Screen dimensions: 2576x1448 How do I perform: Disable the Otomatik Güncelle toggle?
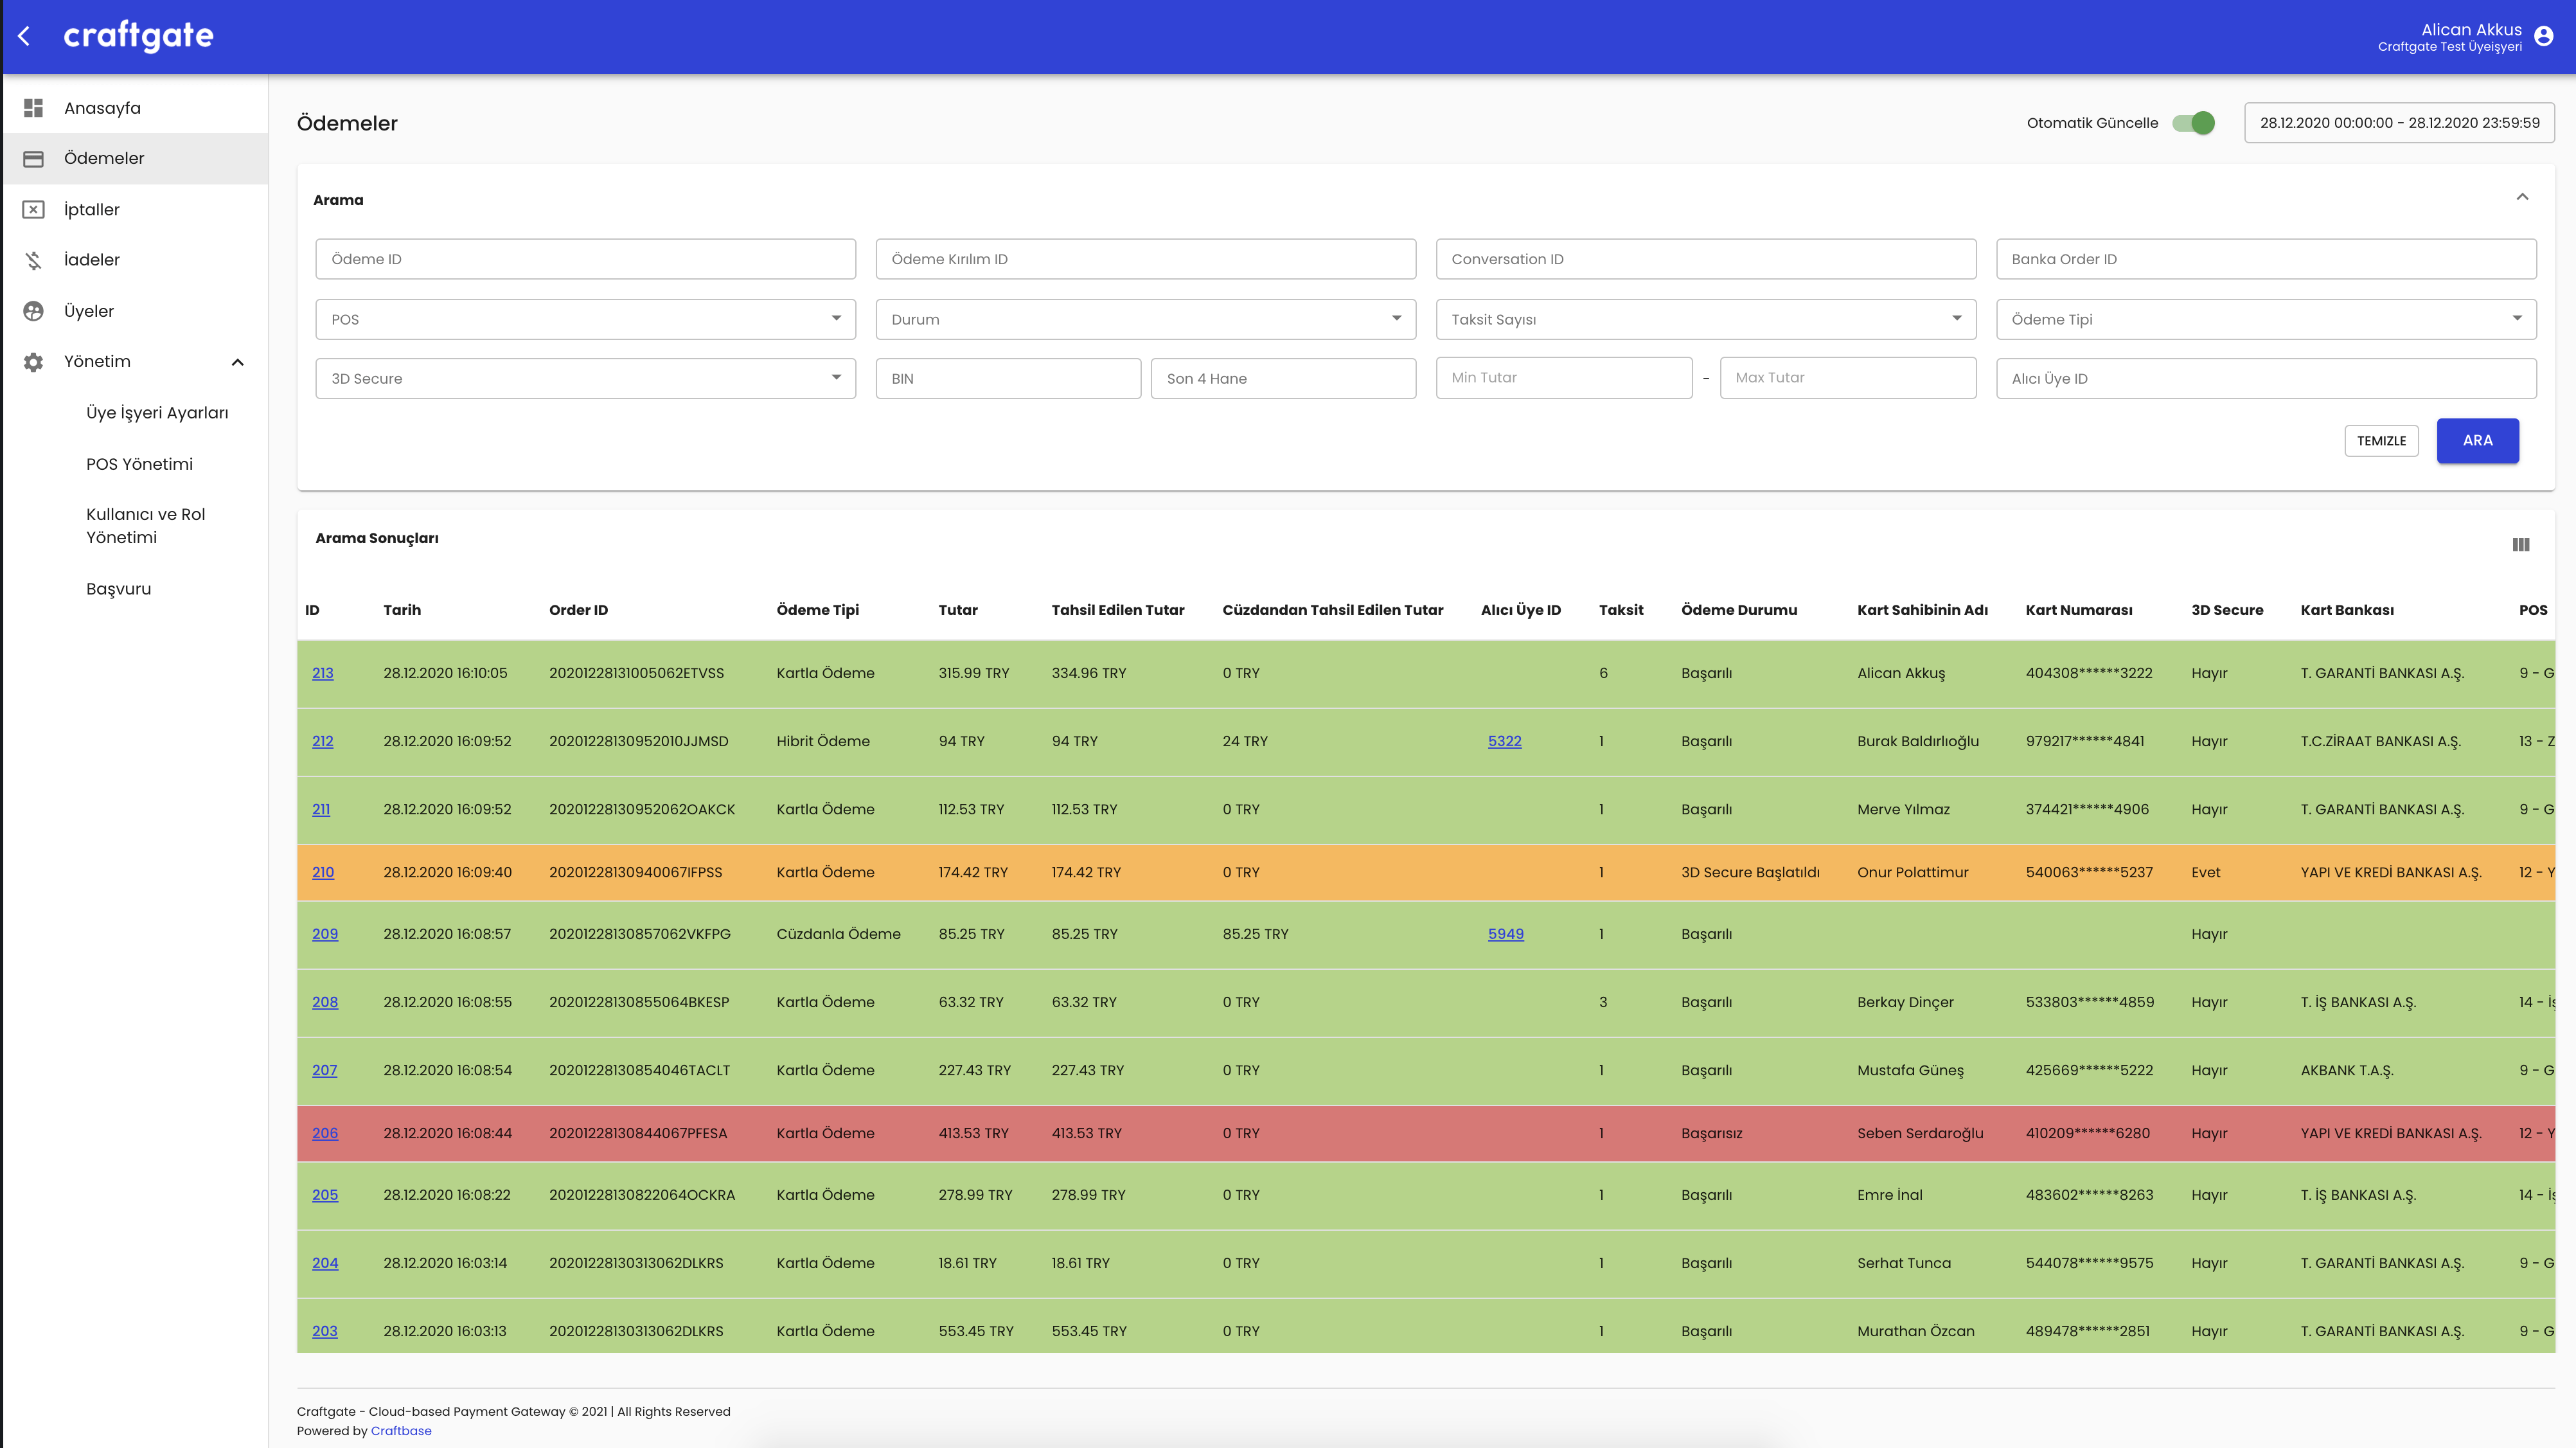tap(2194, 123)
